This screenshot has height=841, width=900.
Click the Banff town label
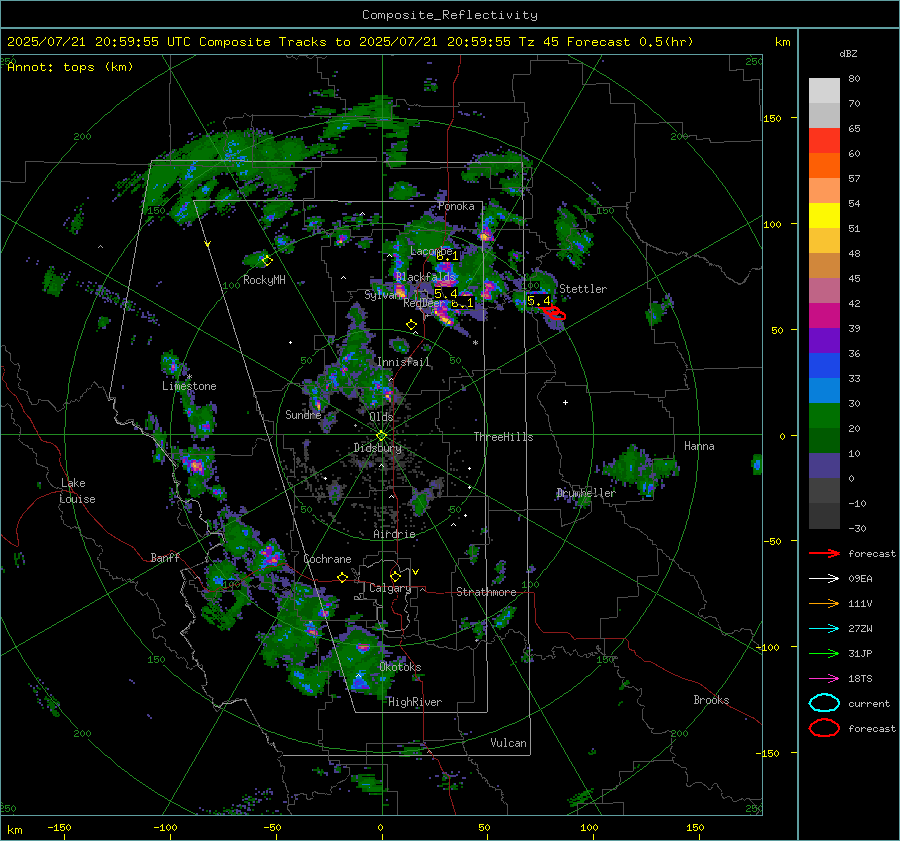point(165,558)
